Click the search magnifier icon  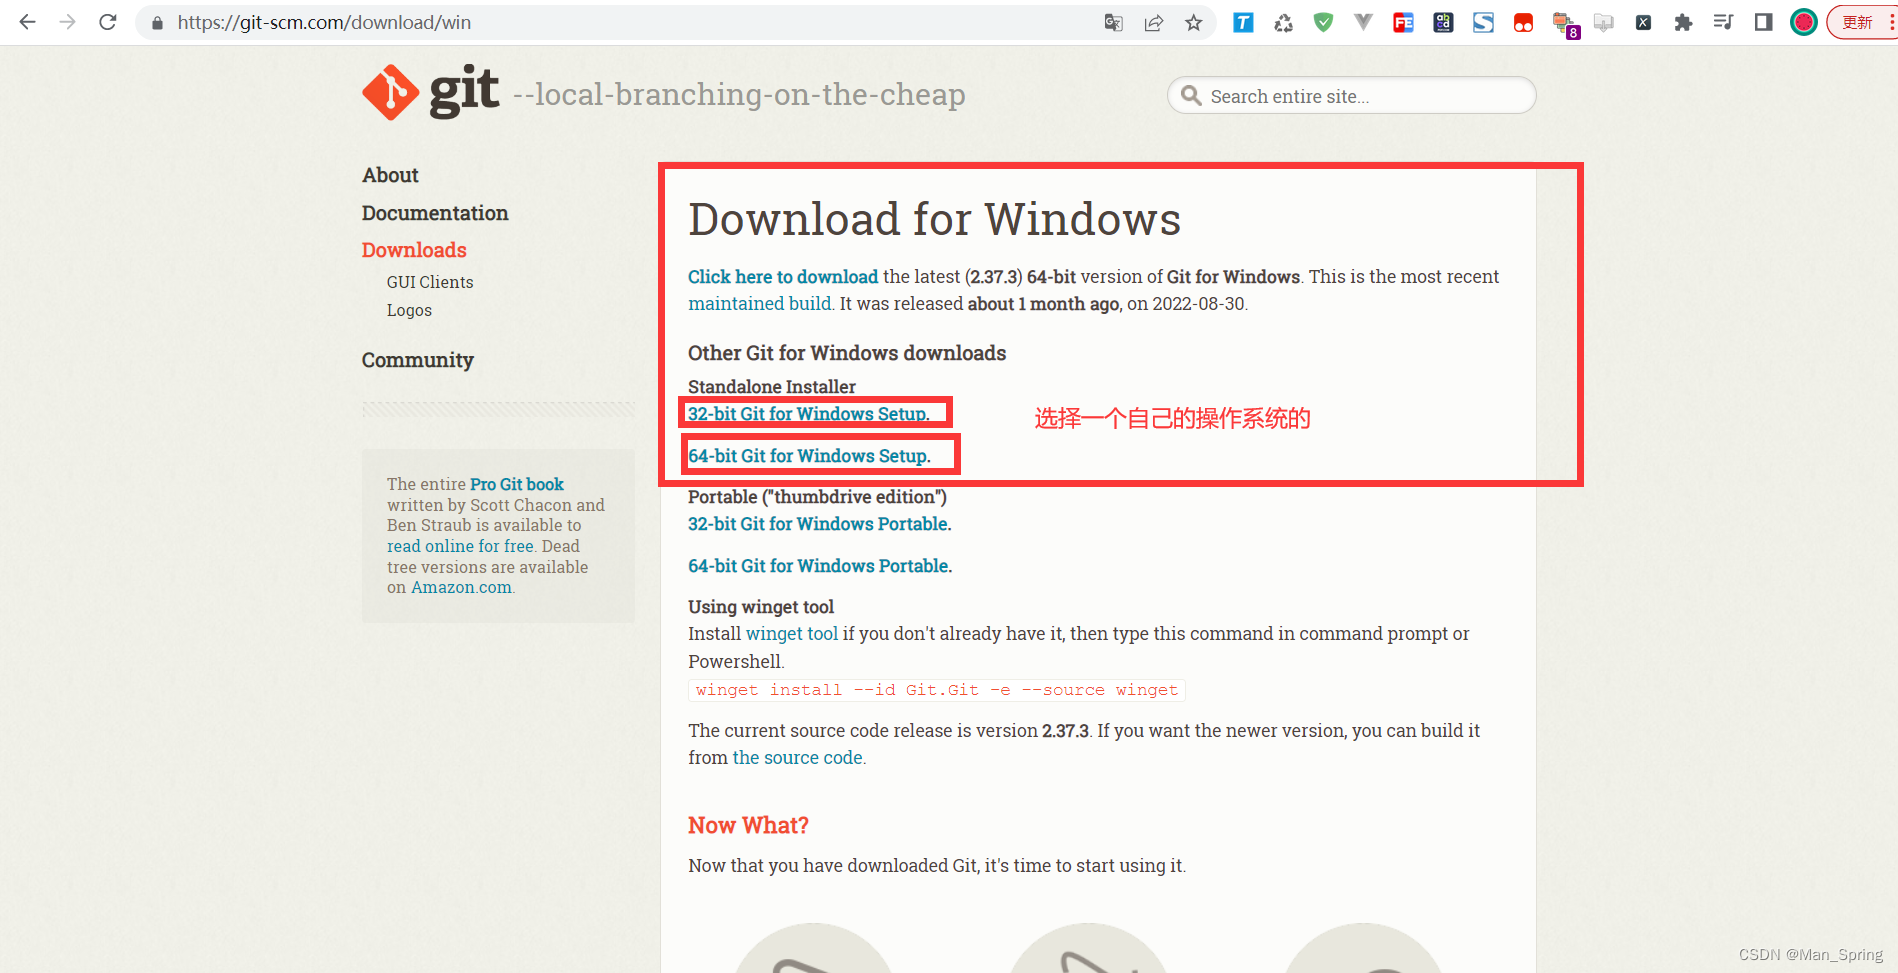pos(1190,96)
